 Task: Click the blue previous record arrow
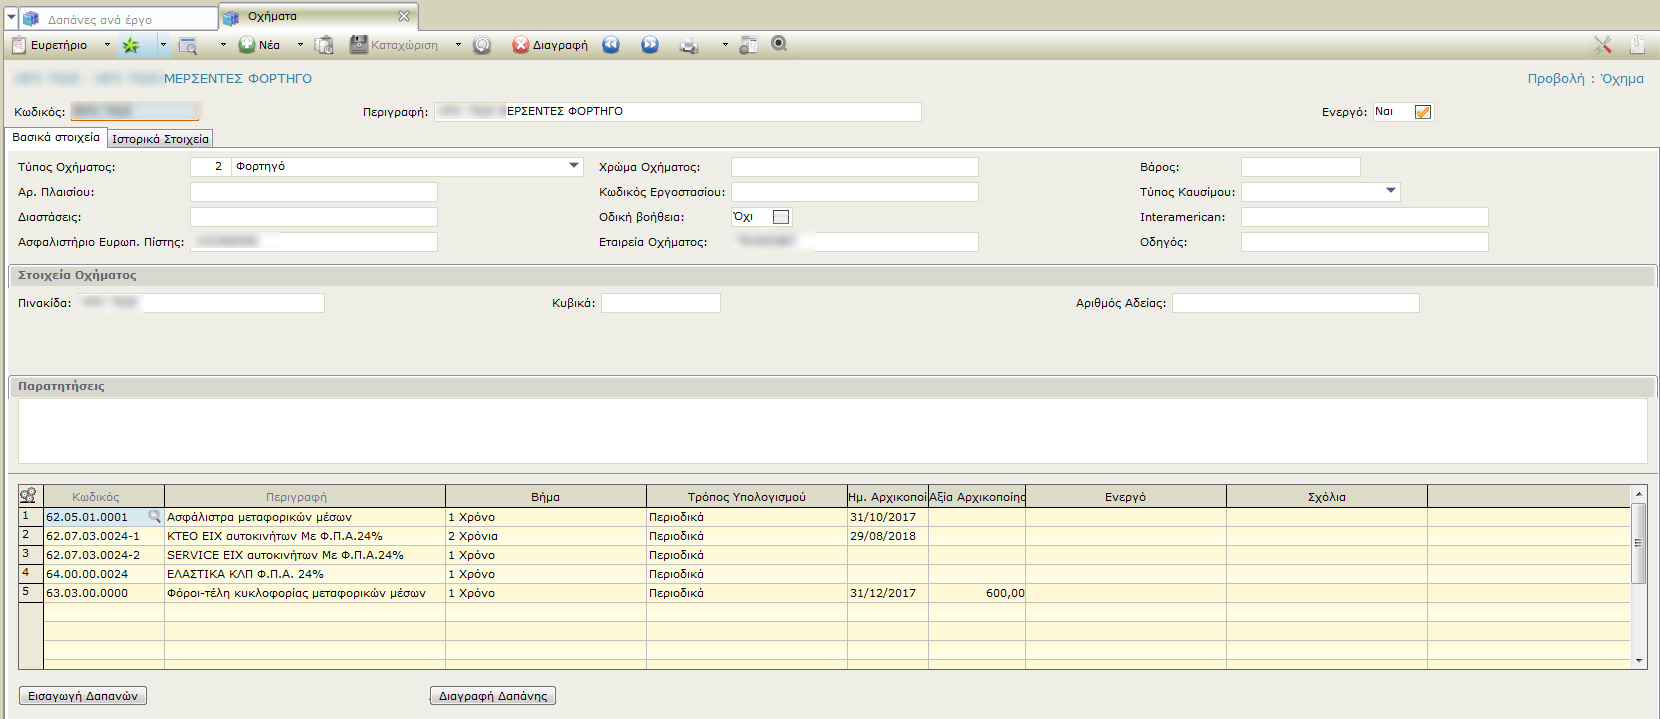coord(610,45)
